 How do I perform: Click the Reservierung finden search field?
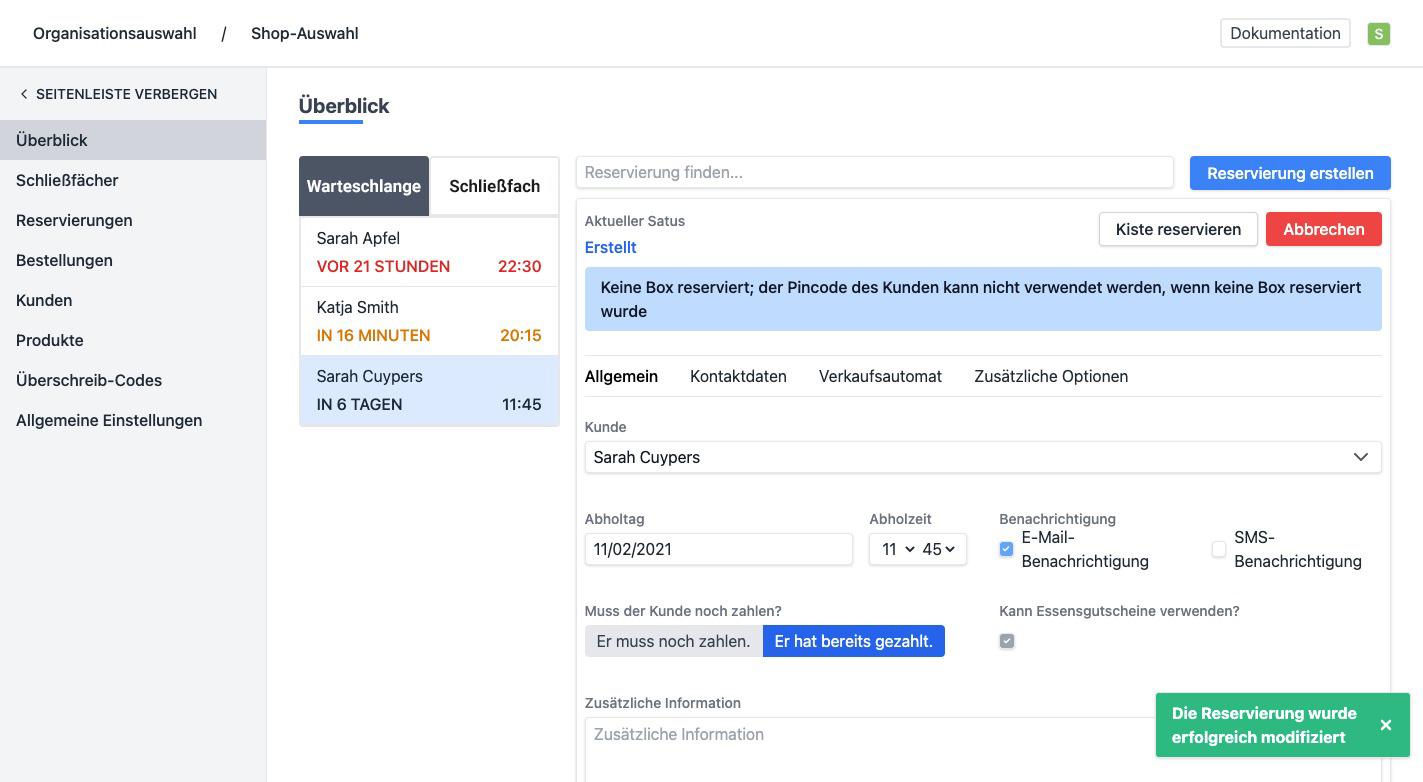pyautogui.click(x=874, y=172)
